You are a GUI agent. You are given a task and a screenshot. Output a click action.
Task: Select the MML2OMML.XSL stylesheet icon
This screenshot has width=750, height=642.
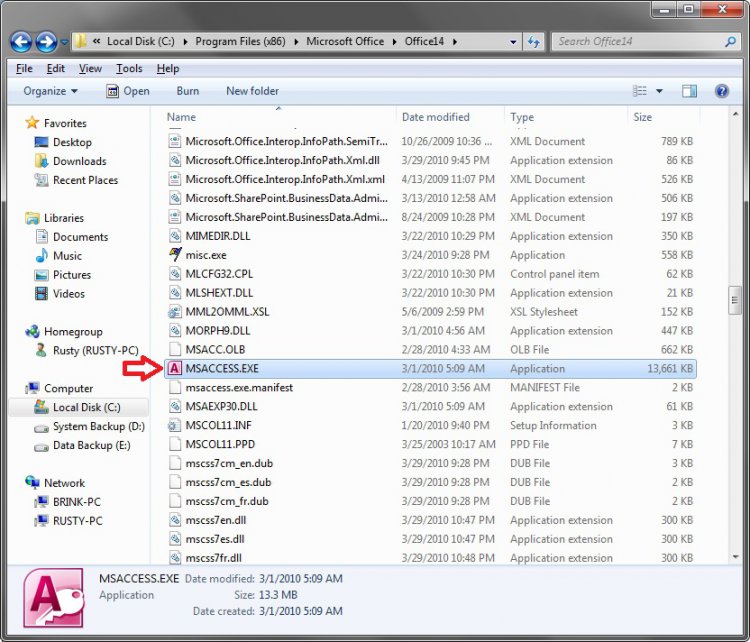tap(175, 312)
